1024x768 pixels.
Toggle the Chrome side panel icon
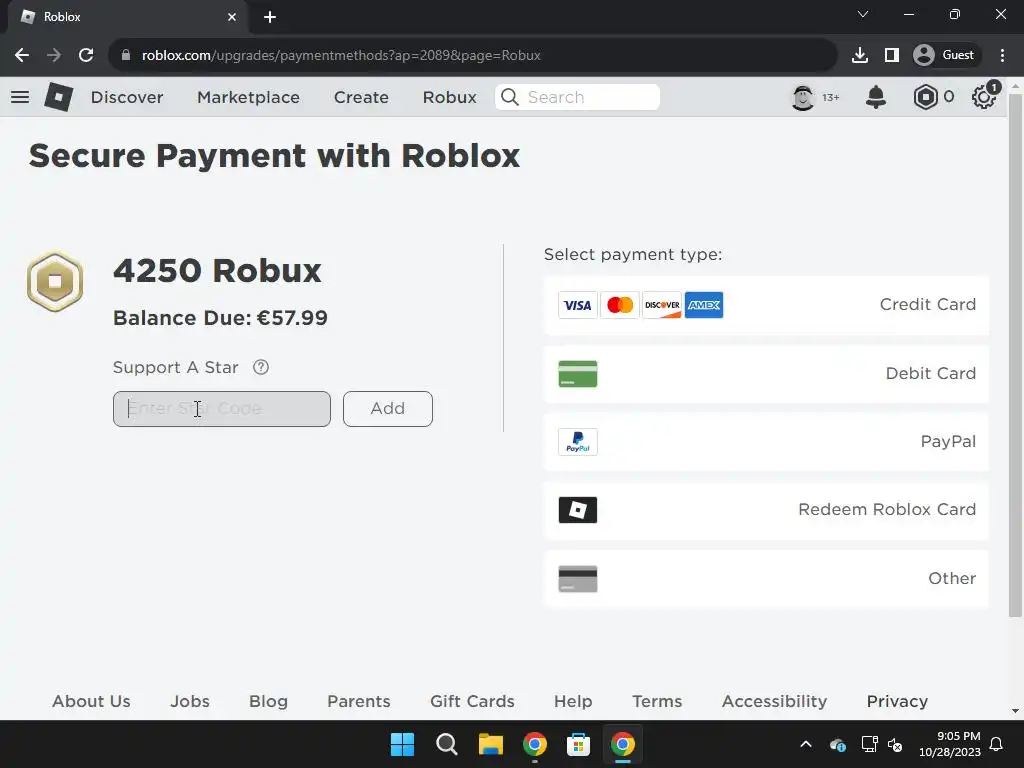tap(891, 56)
